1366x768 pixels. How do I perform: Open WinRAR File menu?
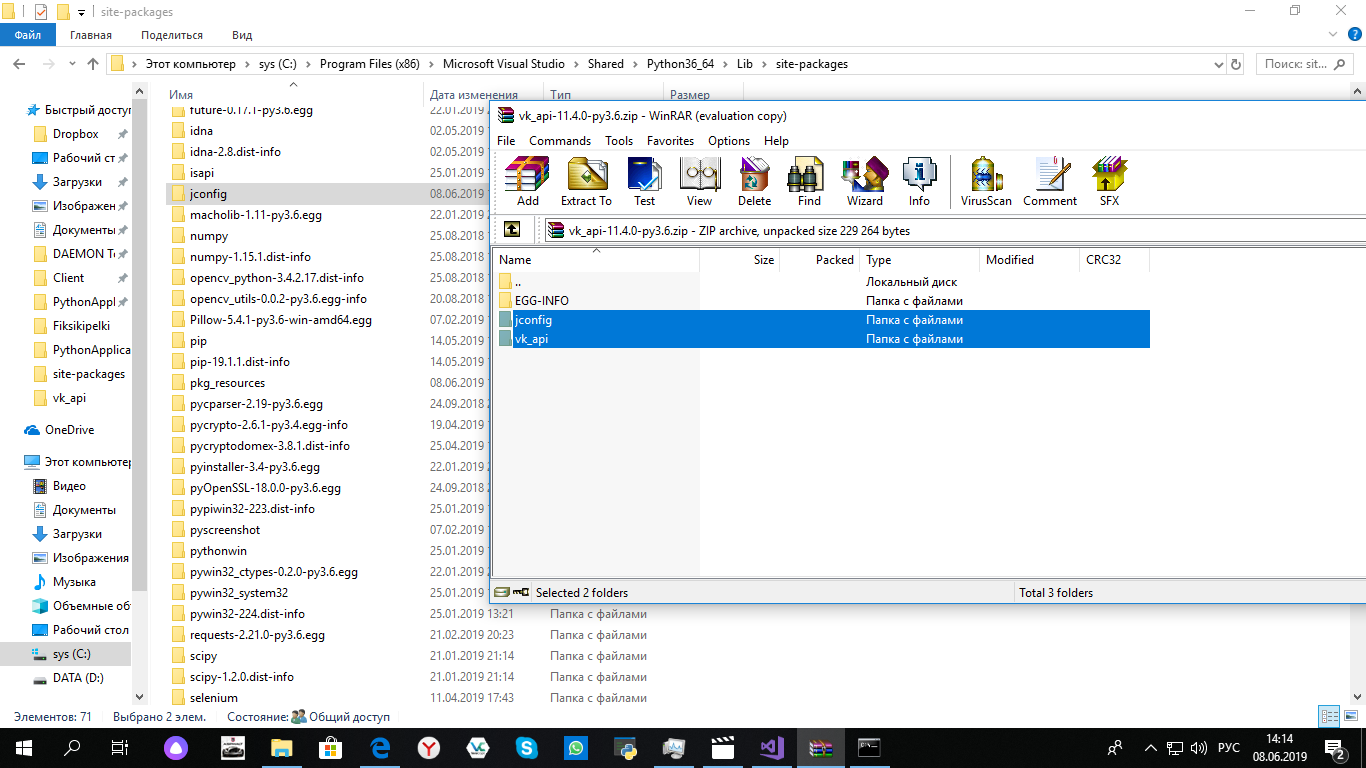click(506, 141)
